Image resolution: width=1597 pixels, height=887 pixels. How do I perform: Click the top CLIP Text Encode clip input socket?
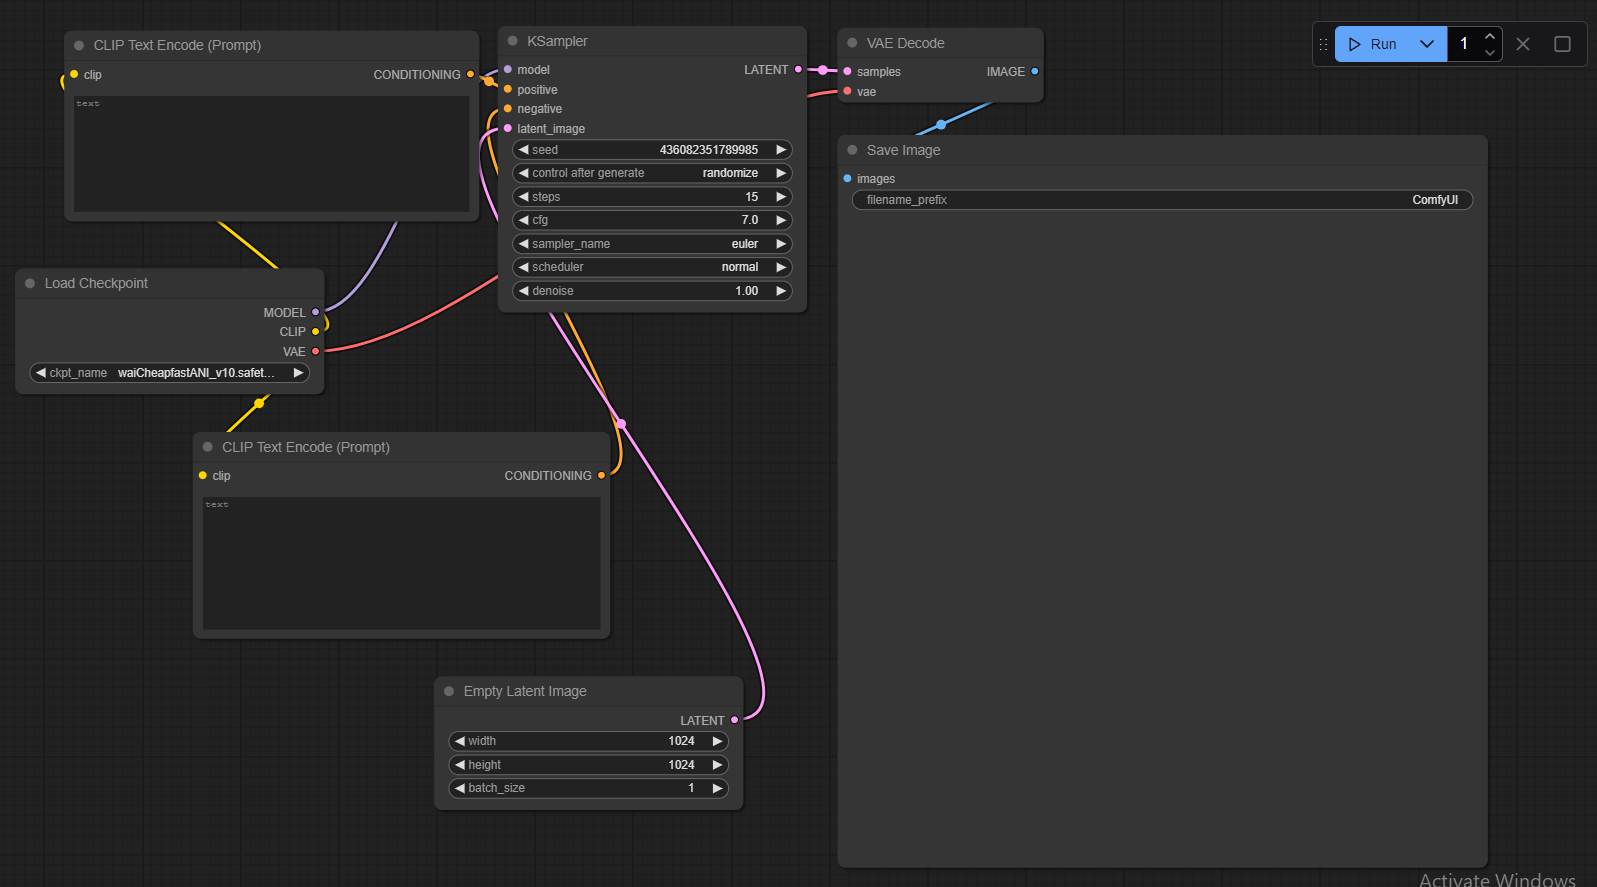coord(74,75)
